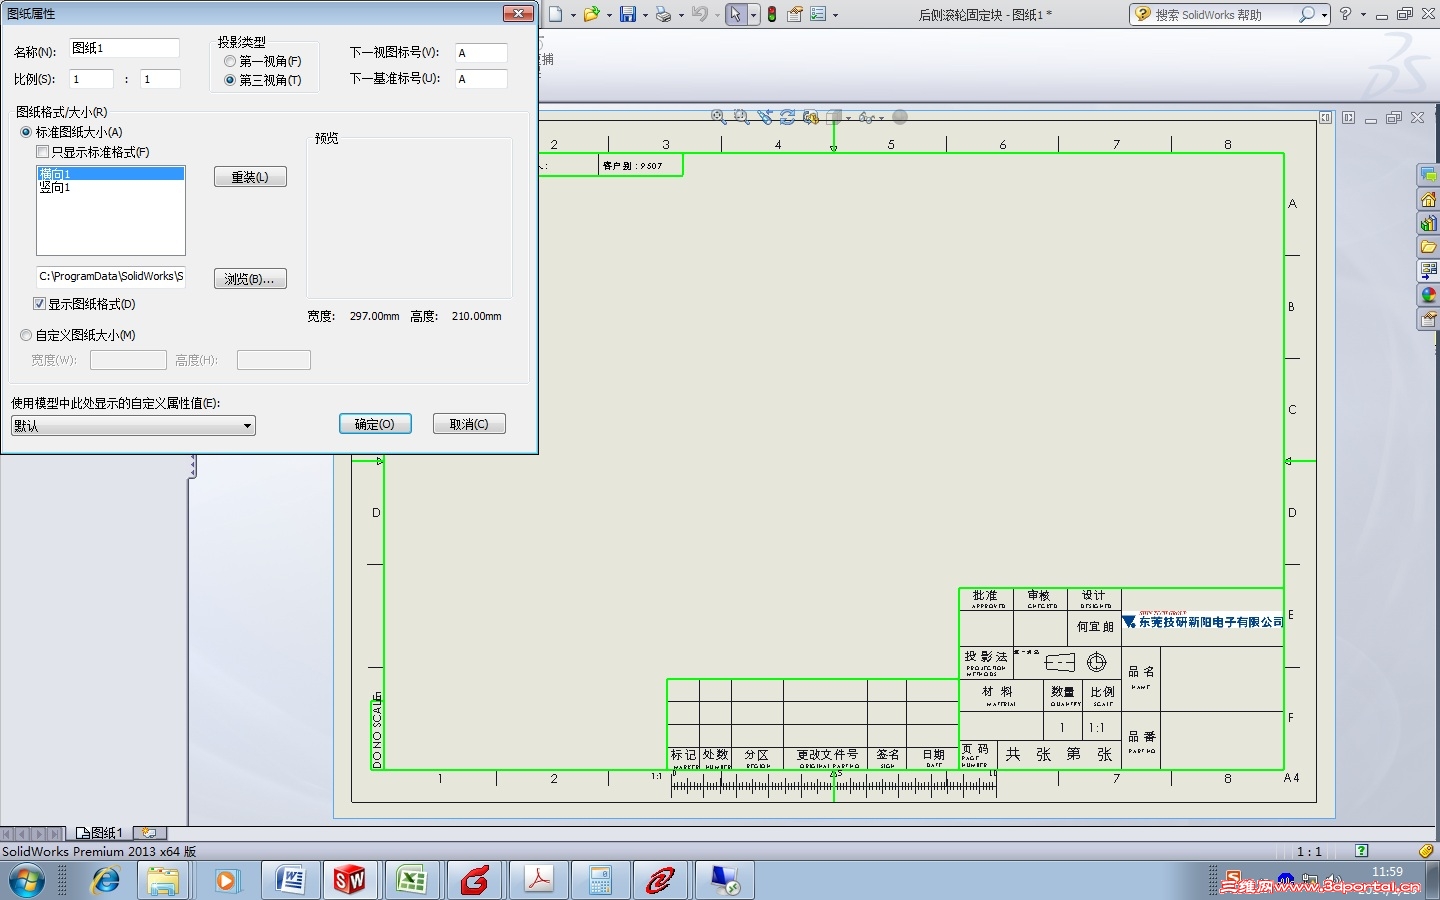Select 第一视角 projection radio button
Screen dimensions: 1440x900
click(230, 61)
